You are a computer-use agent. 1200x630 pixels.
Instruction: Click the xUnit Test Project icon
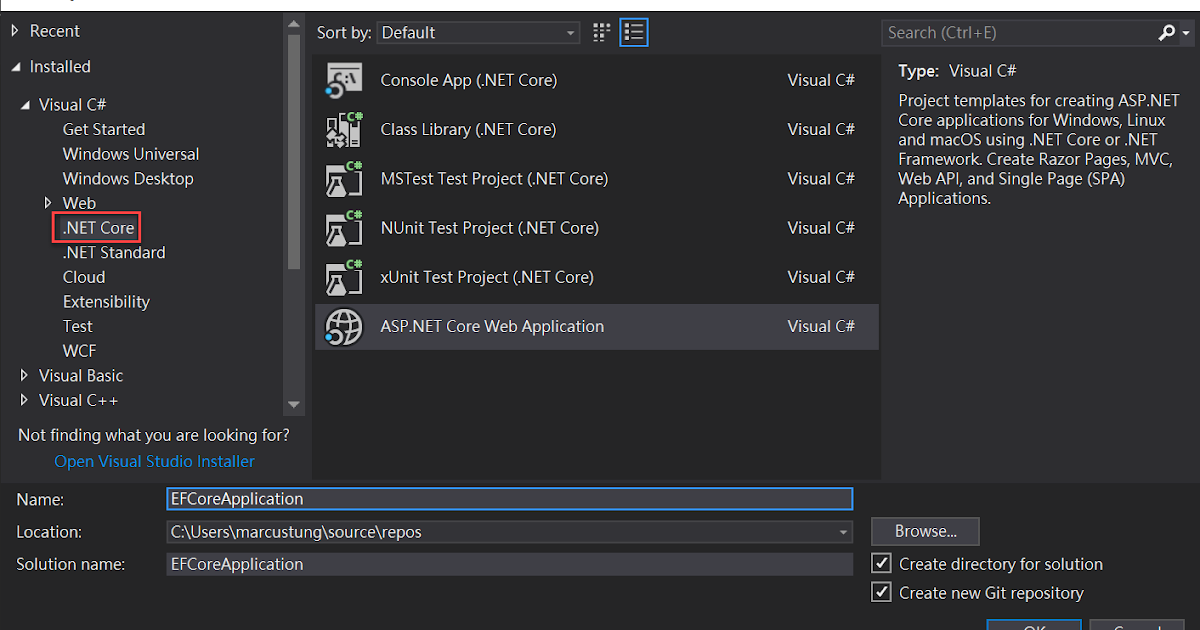point(344,277)
